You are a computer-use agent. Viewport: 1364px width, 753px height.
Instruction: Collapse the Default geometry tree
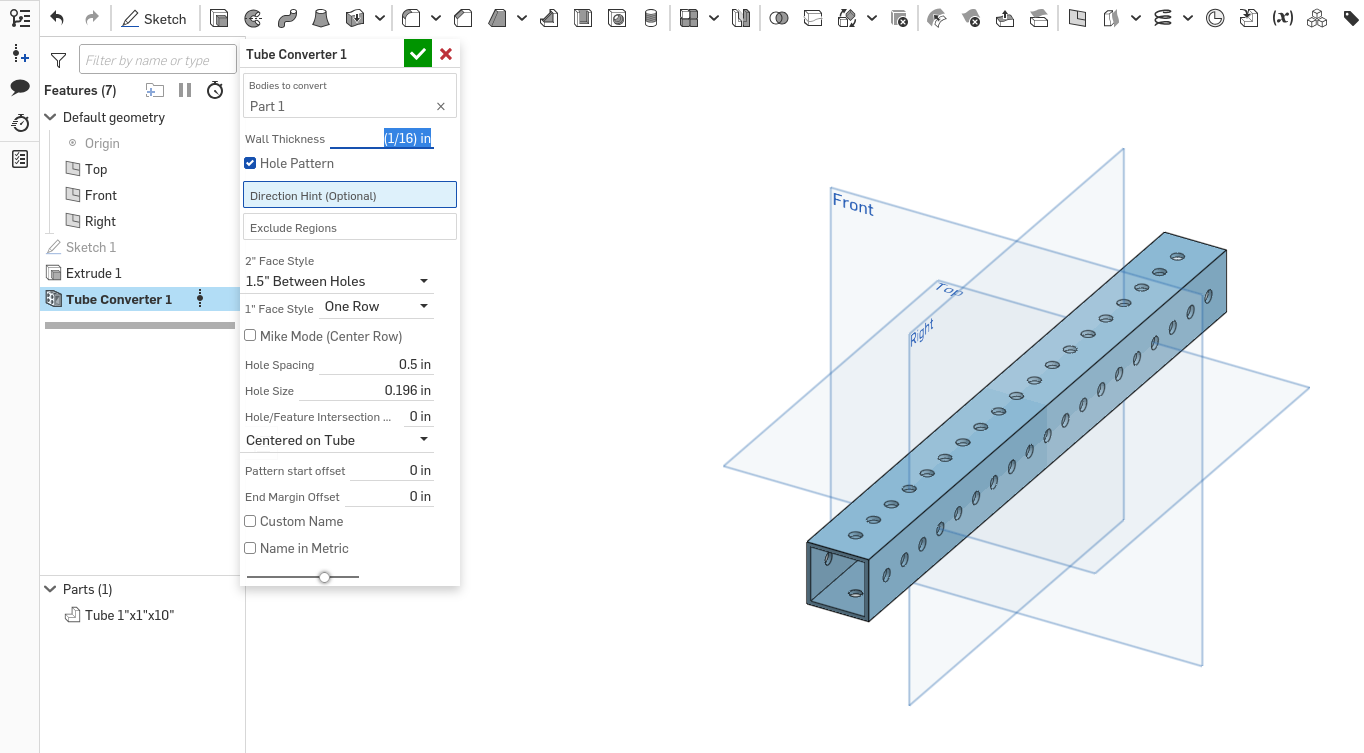51,117
